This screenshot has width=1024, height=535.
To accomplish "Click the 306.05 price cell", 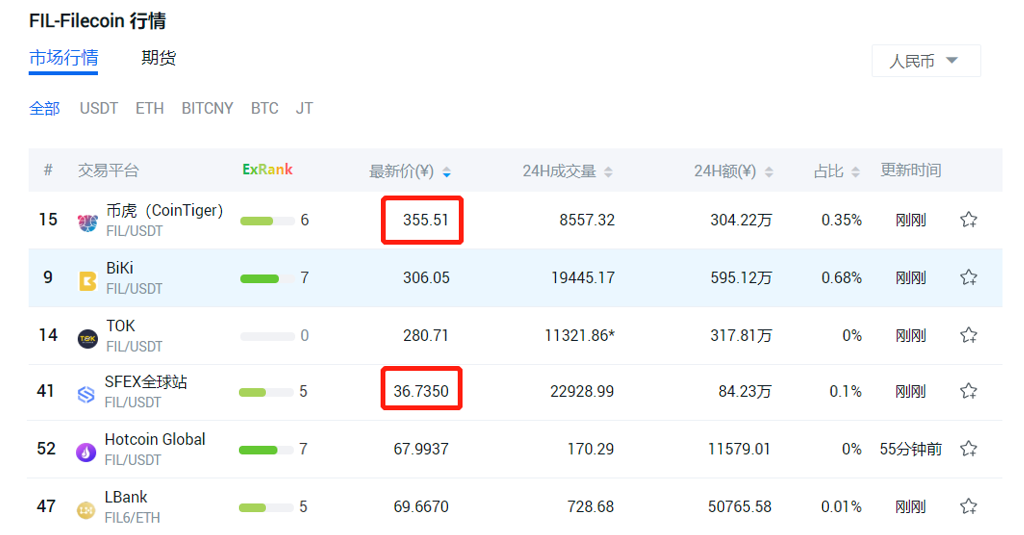I will point(426,278).
